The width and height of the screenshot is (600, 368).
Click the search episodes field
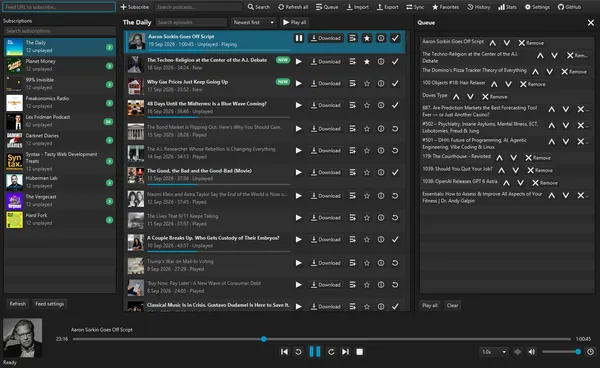point(191,23)
